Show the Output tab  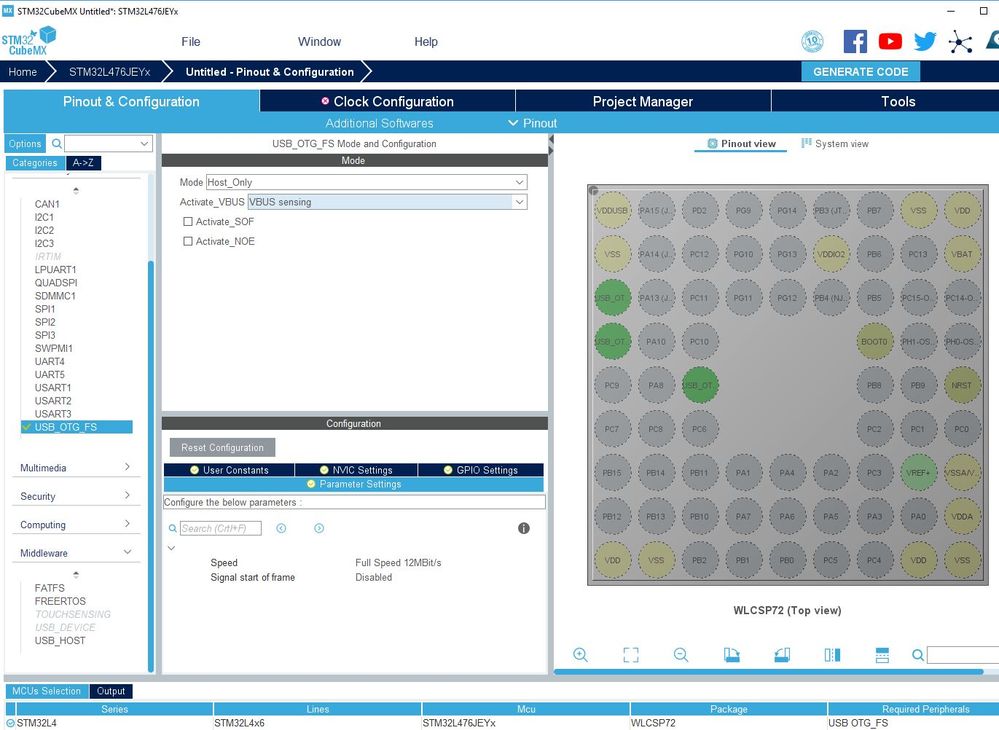111,691
